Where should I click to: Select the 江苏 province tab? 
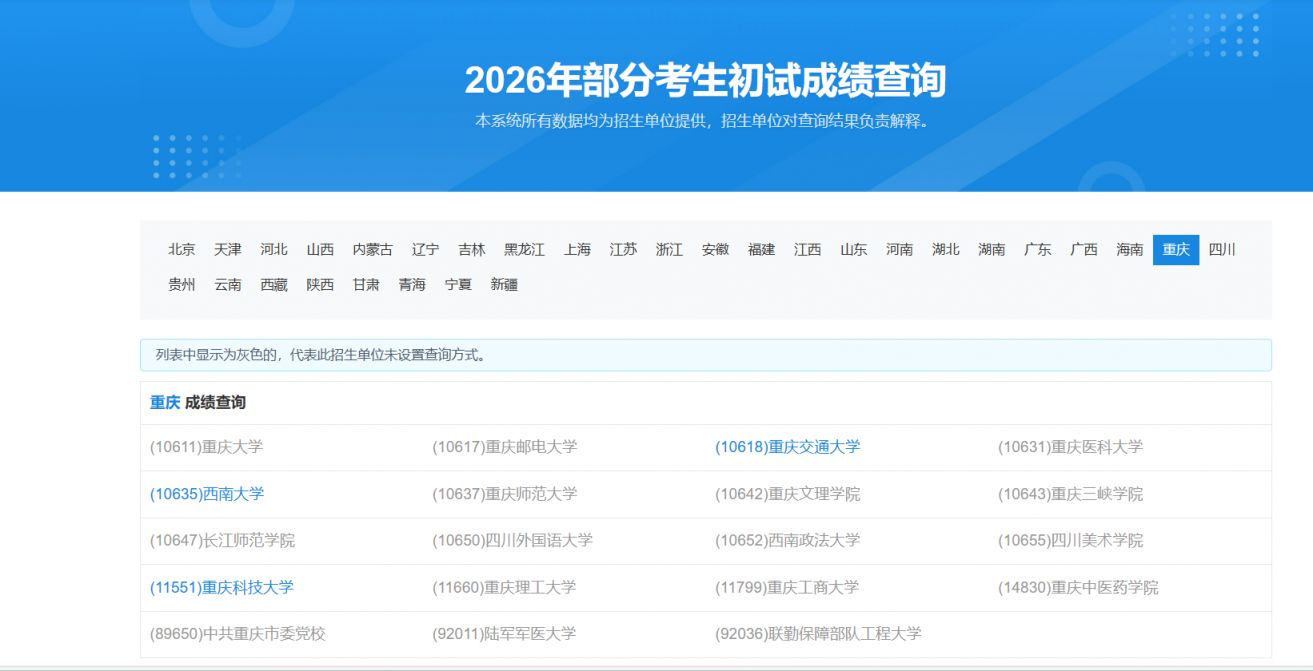click(624, 250)
